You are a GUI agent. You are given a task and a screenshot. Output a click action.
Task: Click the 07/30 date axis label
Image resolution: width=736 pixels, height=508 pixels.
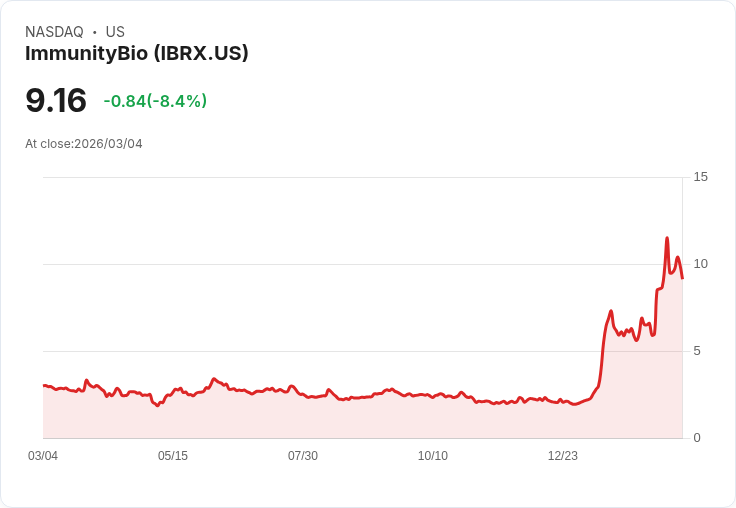coord(303,456)
